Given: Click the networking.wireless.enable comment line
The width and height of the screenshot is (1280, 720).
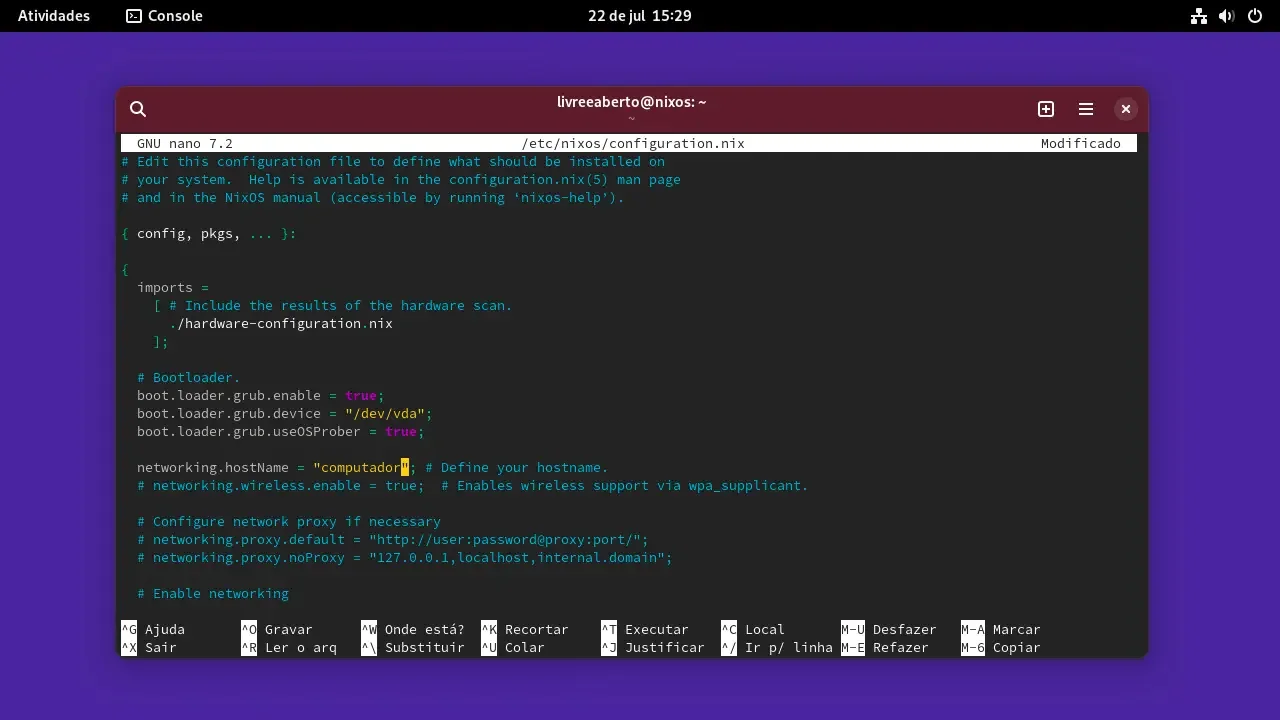Looking at the screenshot, I should coord(473,486).
